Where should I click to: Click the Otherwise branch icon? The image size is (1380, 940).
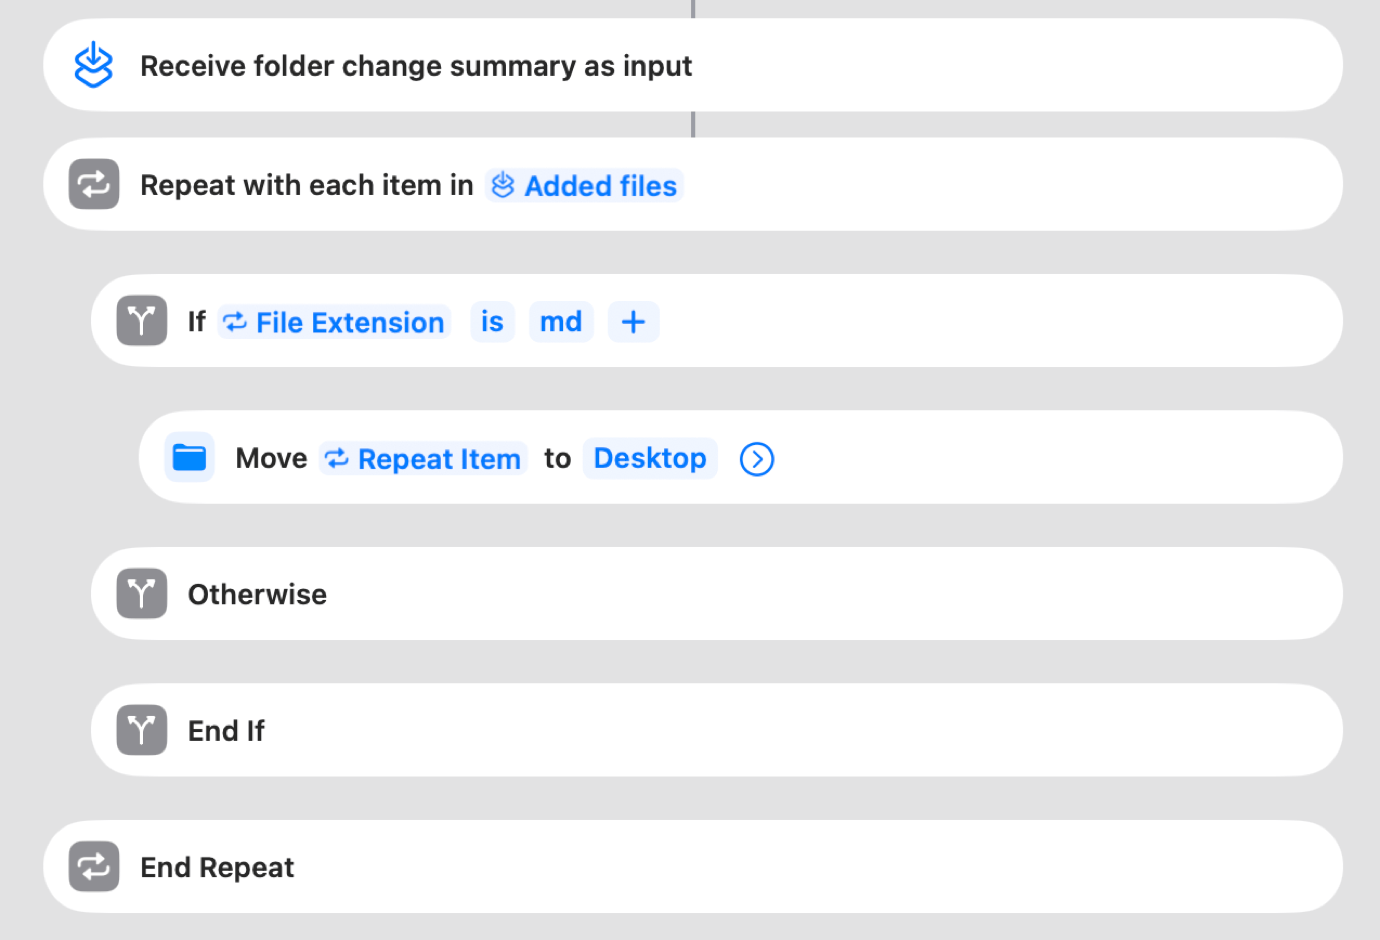pos(141,594)
